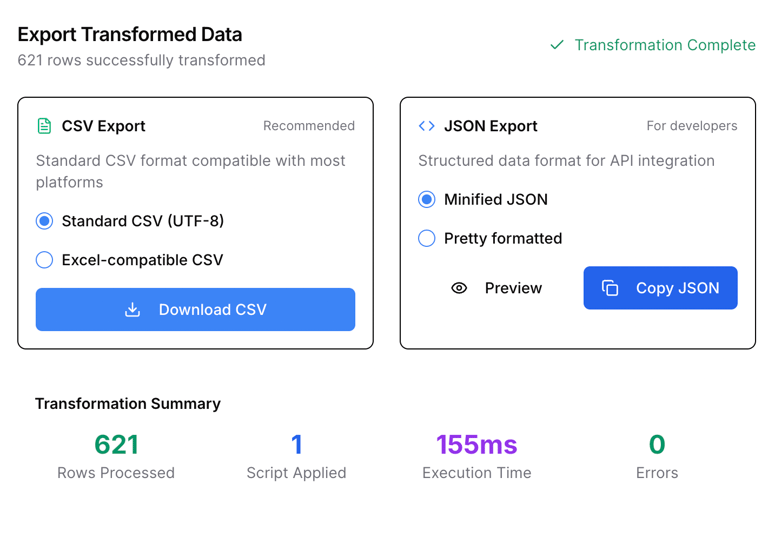Click the JSON code brackets icon
The image size is (768, 539).
[x=426, y=126]
